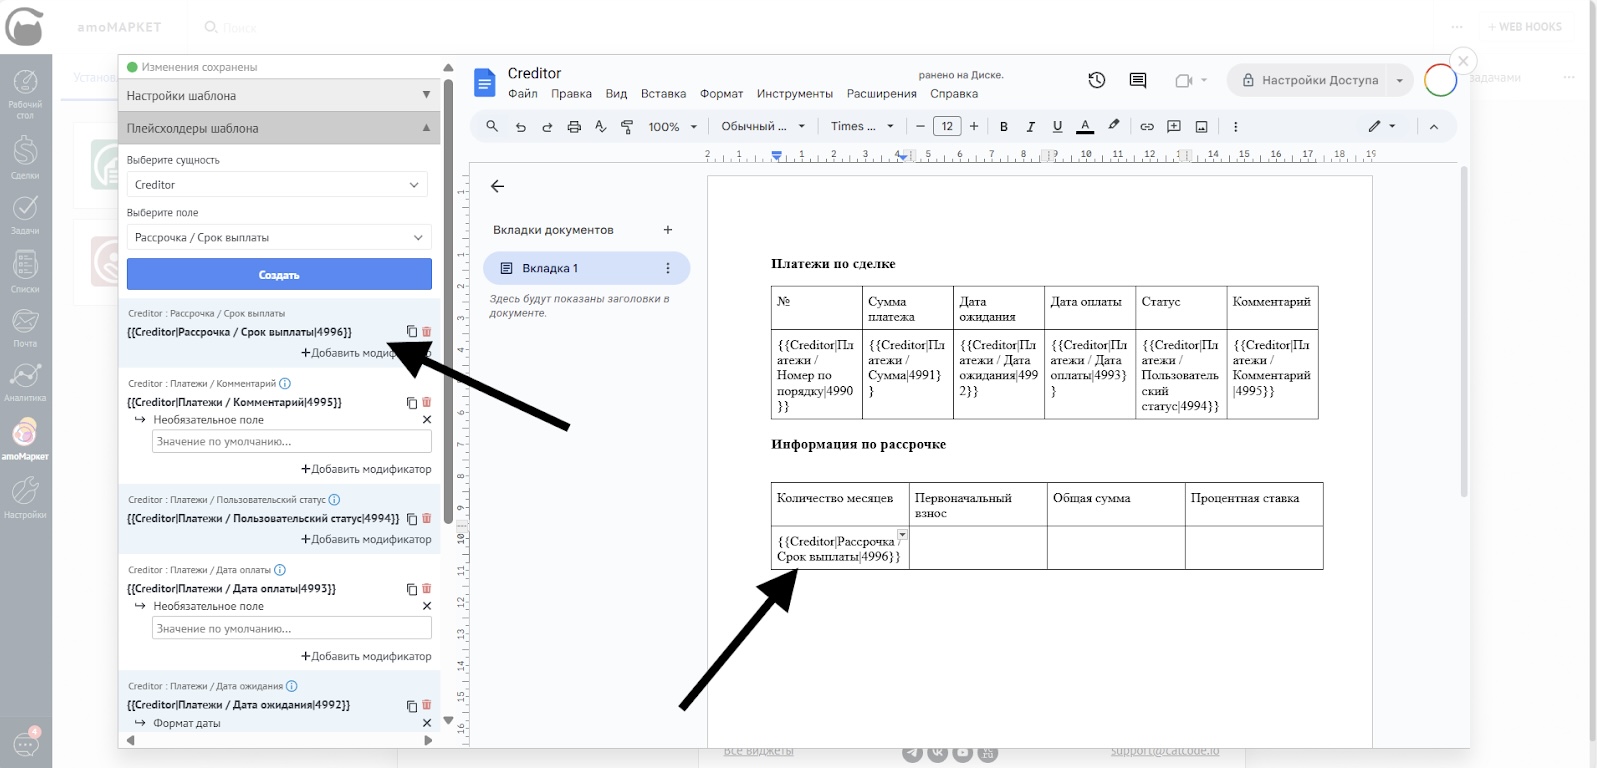Activate the paint format roller
The image size is (1597, 768).
pyautogui.click(x=627, y=127)
